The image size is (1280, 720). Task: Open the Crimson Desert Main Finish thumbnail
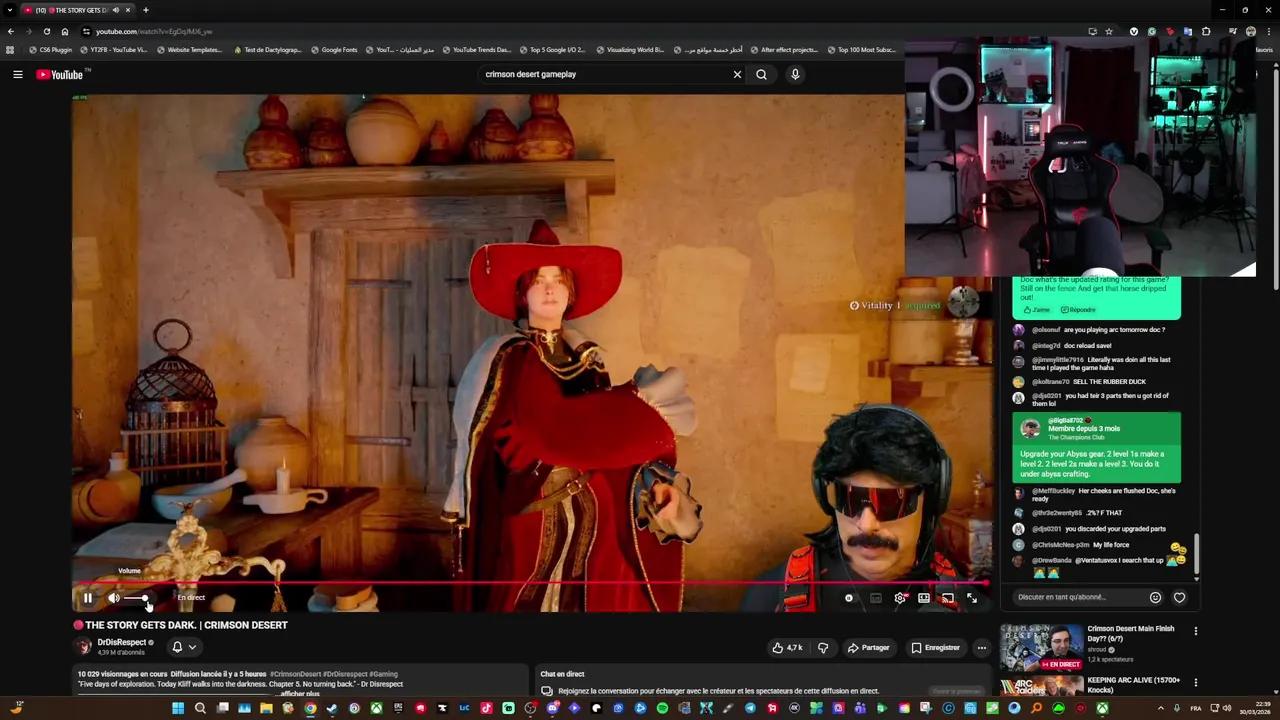pos(1041,647)
